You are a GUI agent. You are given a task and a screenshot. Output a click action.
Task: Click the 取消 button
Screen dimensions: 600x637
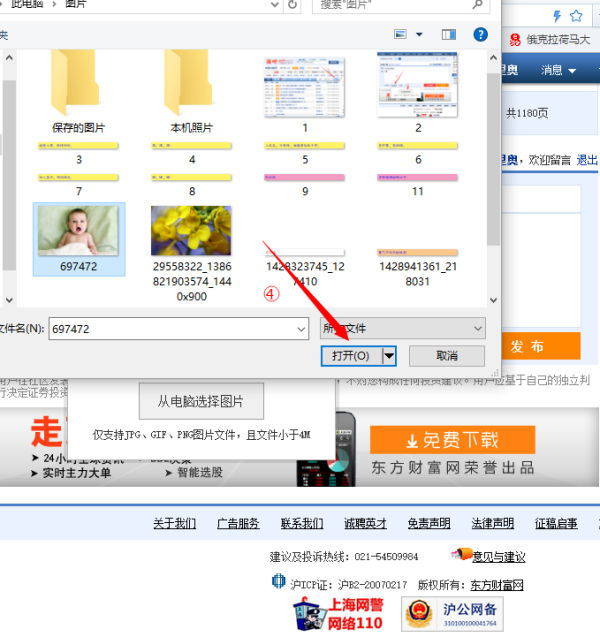click(446, 356)
